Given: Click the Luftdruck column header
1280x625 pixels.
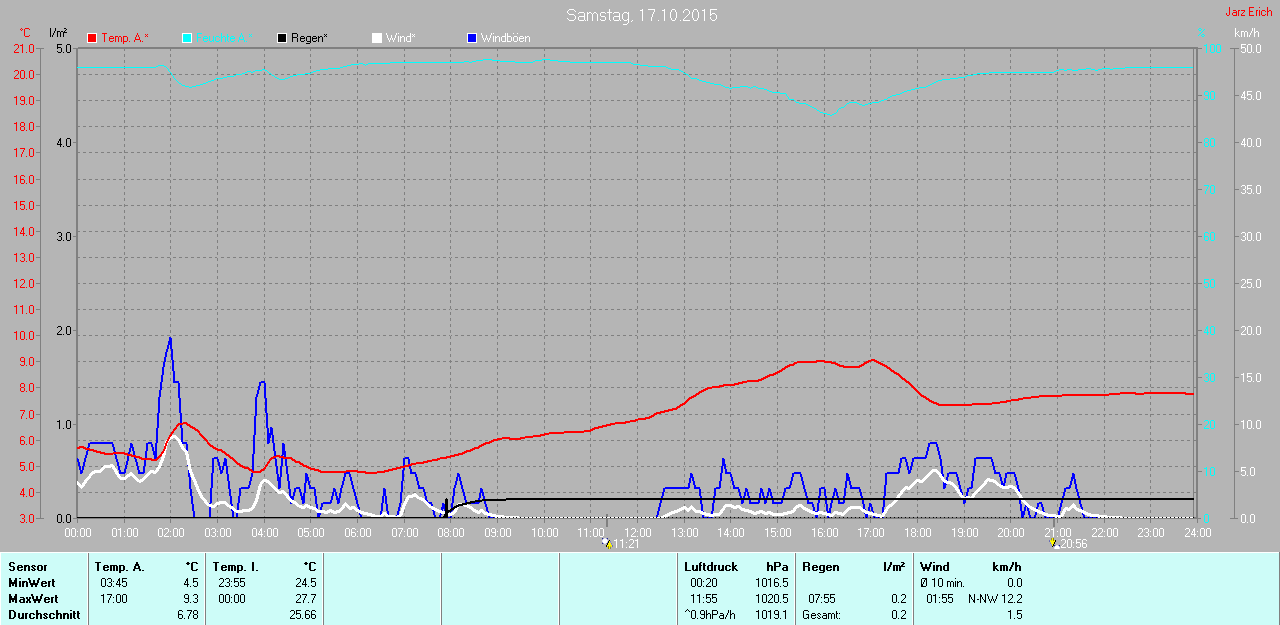Looking at the screenshot, I should [x=711, y=567].
